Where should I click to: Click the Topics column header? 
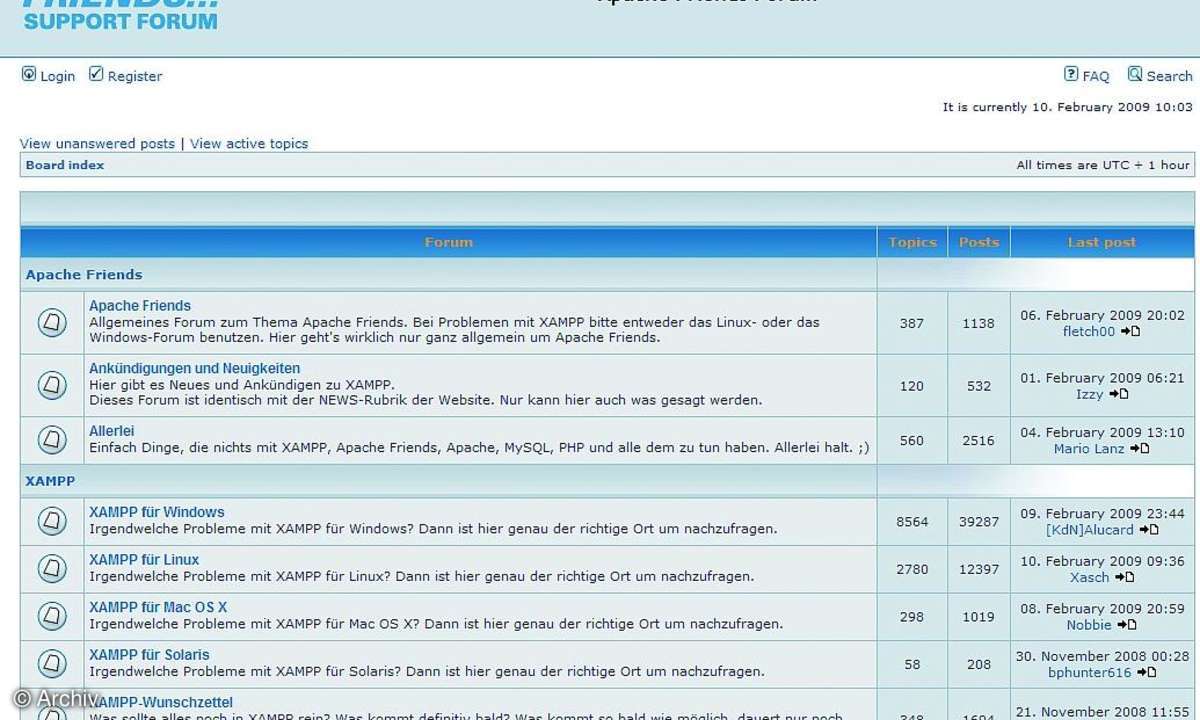pyautogui.click(x=912, y=242)
